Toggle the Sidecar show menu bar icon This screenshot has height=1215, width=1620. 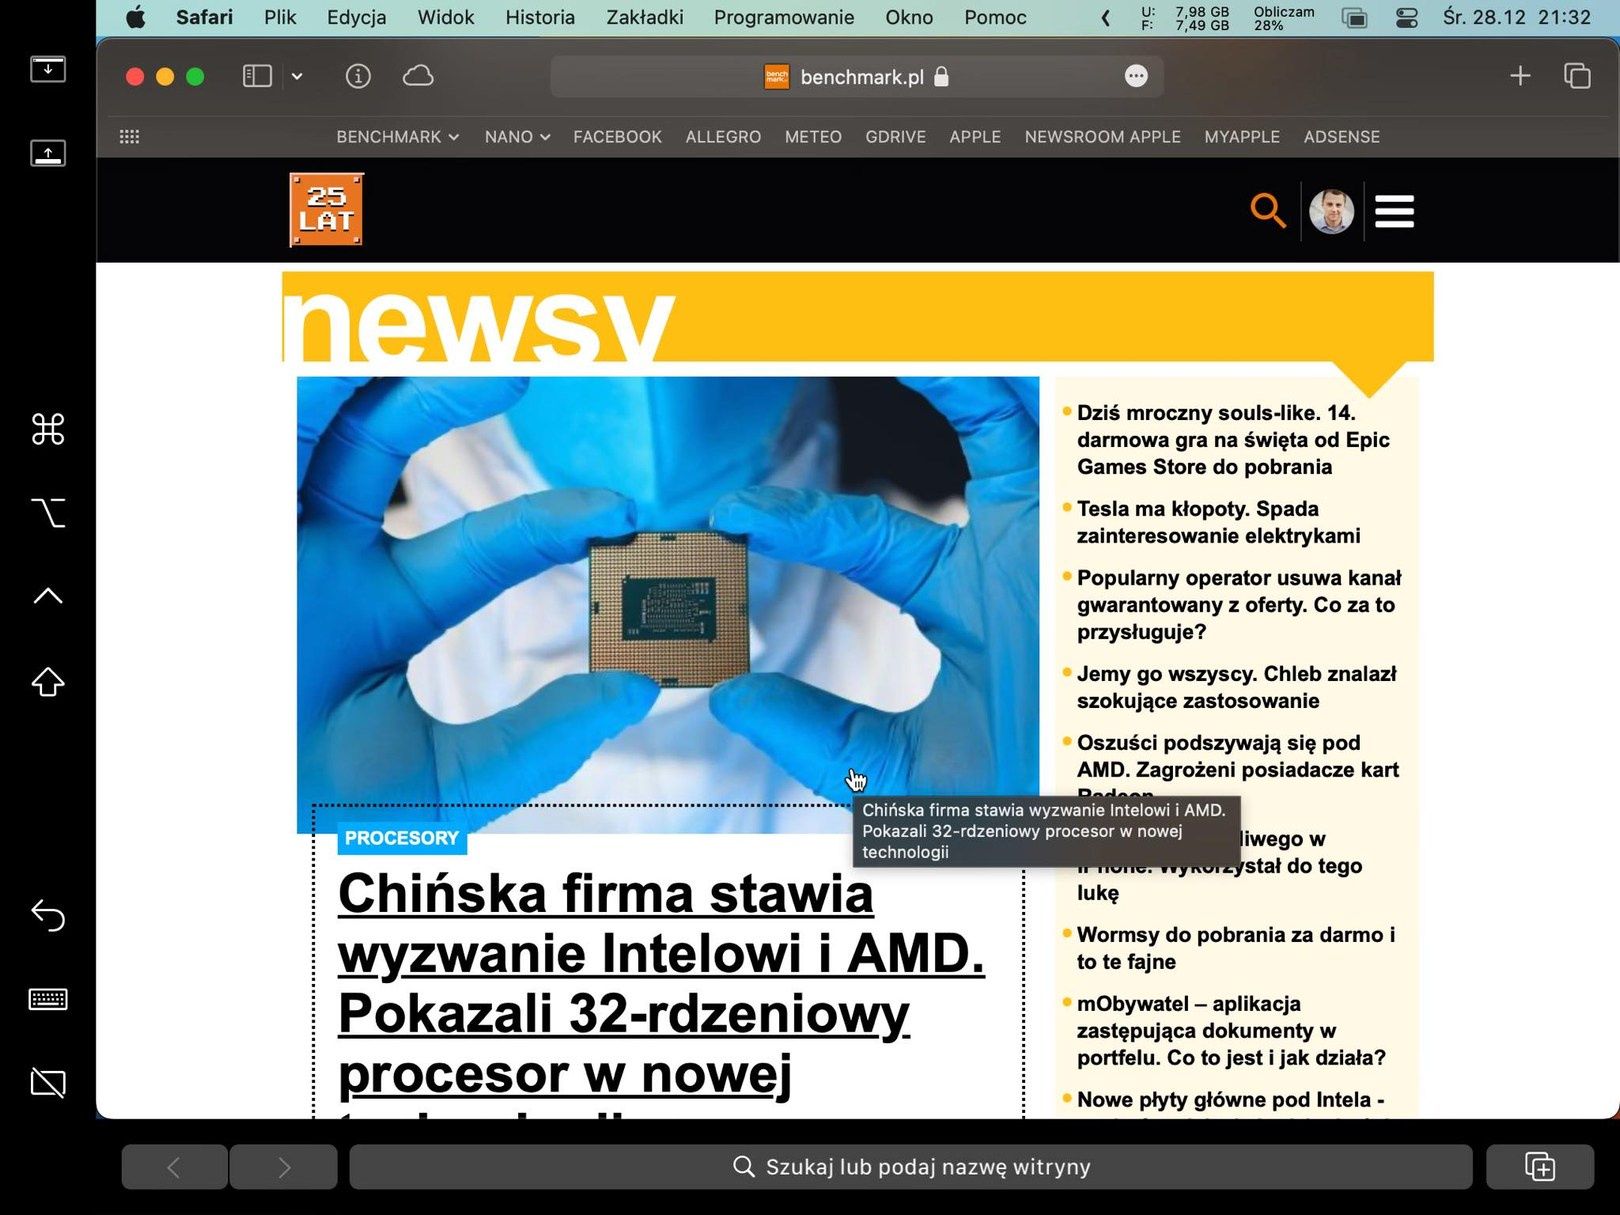tap(48, 69)
